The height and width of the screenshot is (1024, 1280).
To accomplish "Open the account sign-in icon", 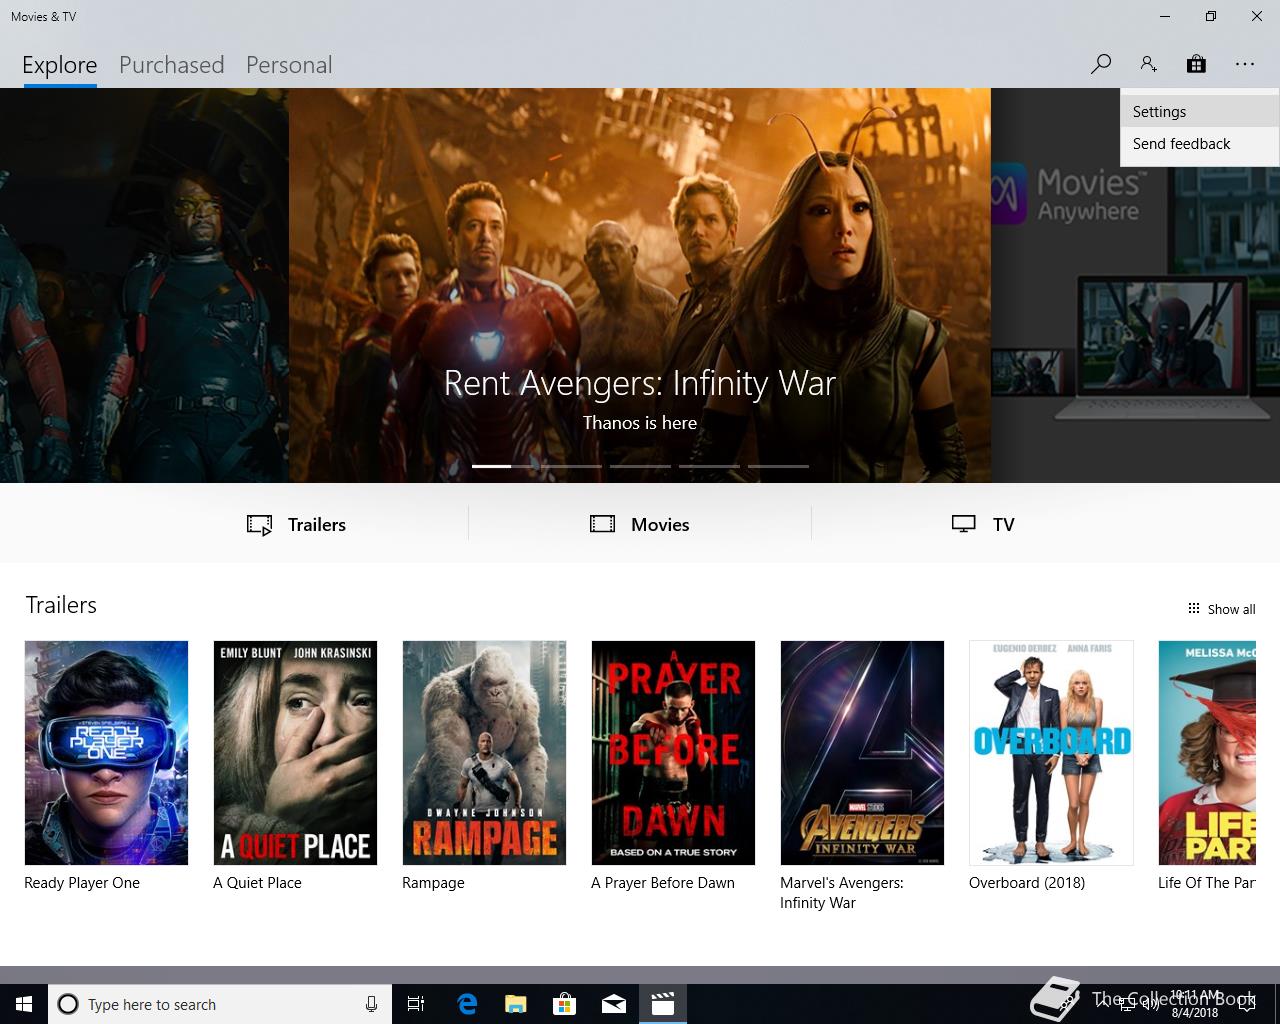I will tap(1148, 64).
